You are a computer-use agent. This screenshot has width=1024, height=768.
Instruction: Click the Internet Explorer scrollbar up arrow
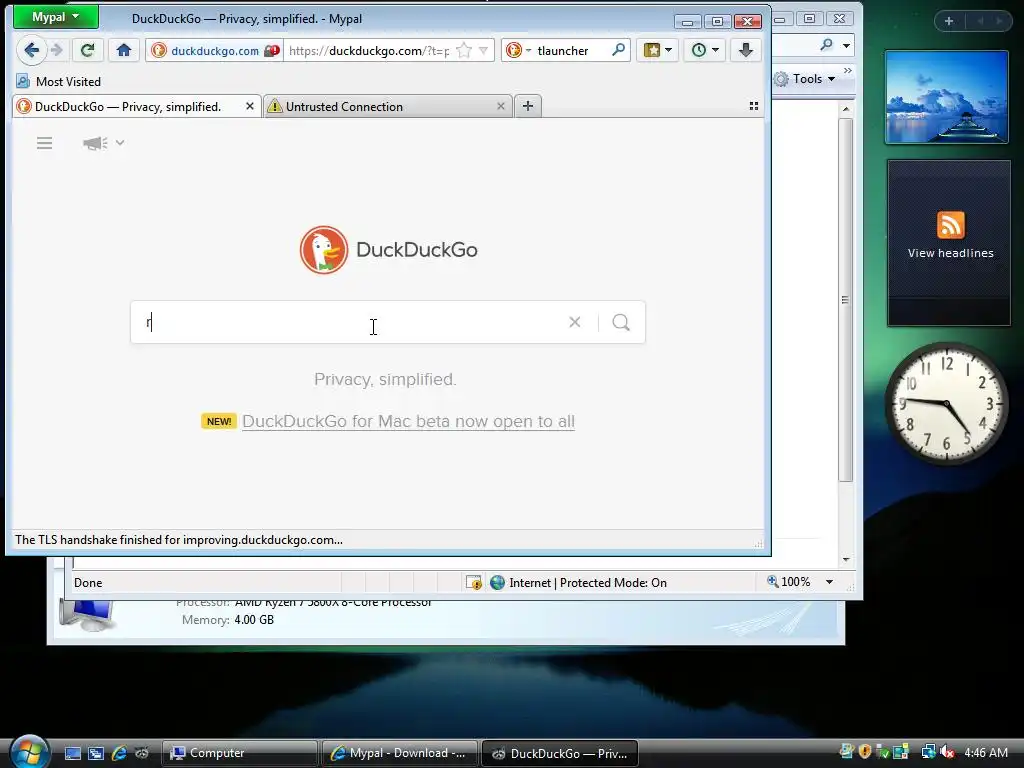point(846,109)
